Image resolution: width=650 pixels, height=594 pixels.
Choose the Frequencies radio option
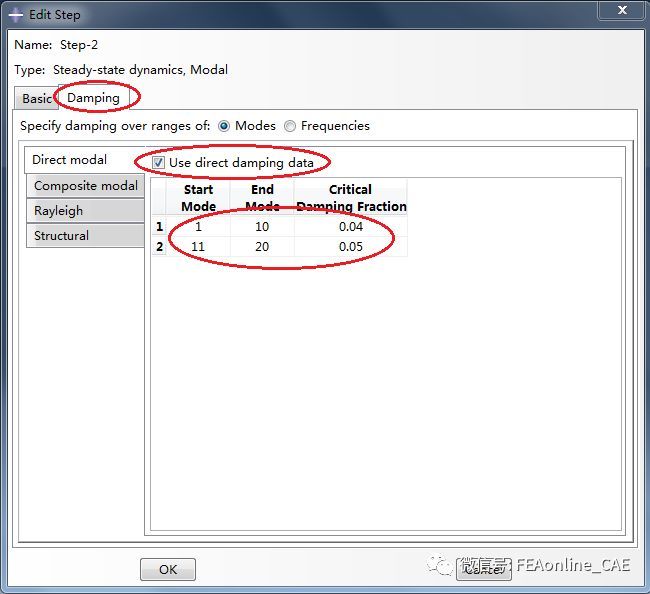click(290, 126)
